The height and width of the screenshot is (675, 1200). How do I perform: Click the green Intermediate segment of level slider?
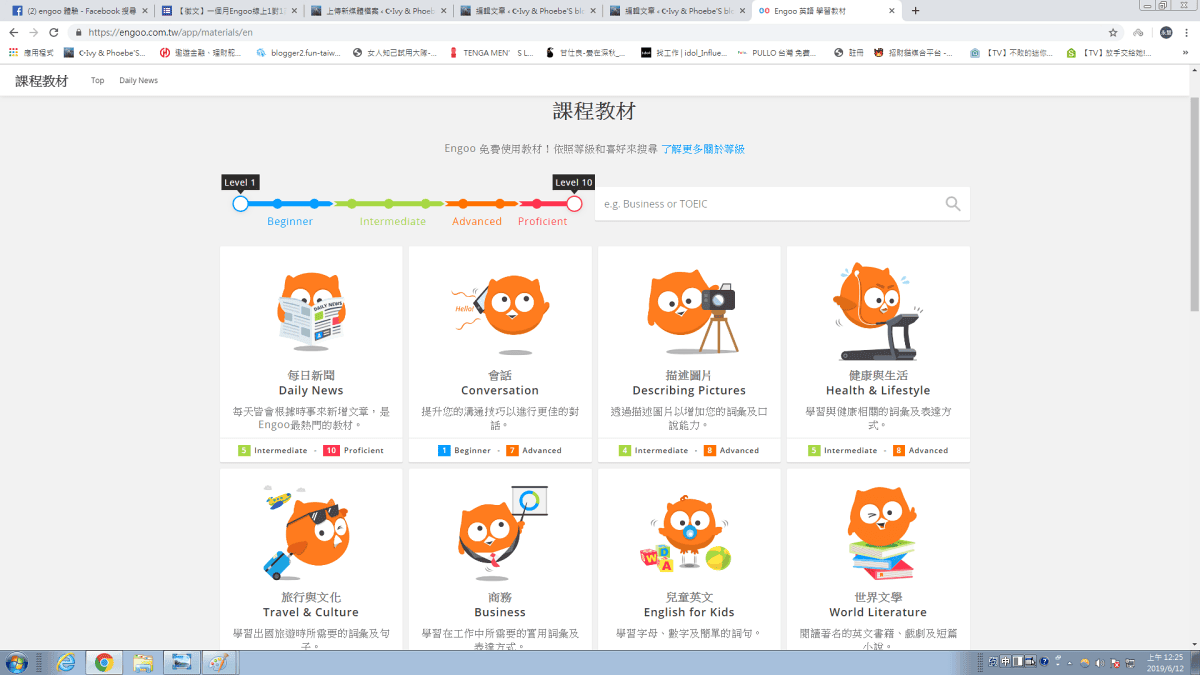(388, 203)
